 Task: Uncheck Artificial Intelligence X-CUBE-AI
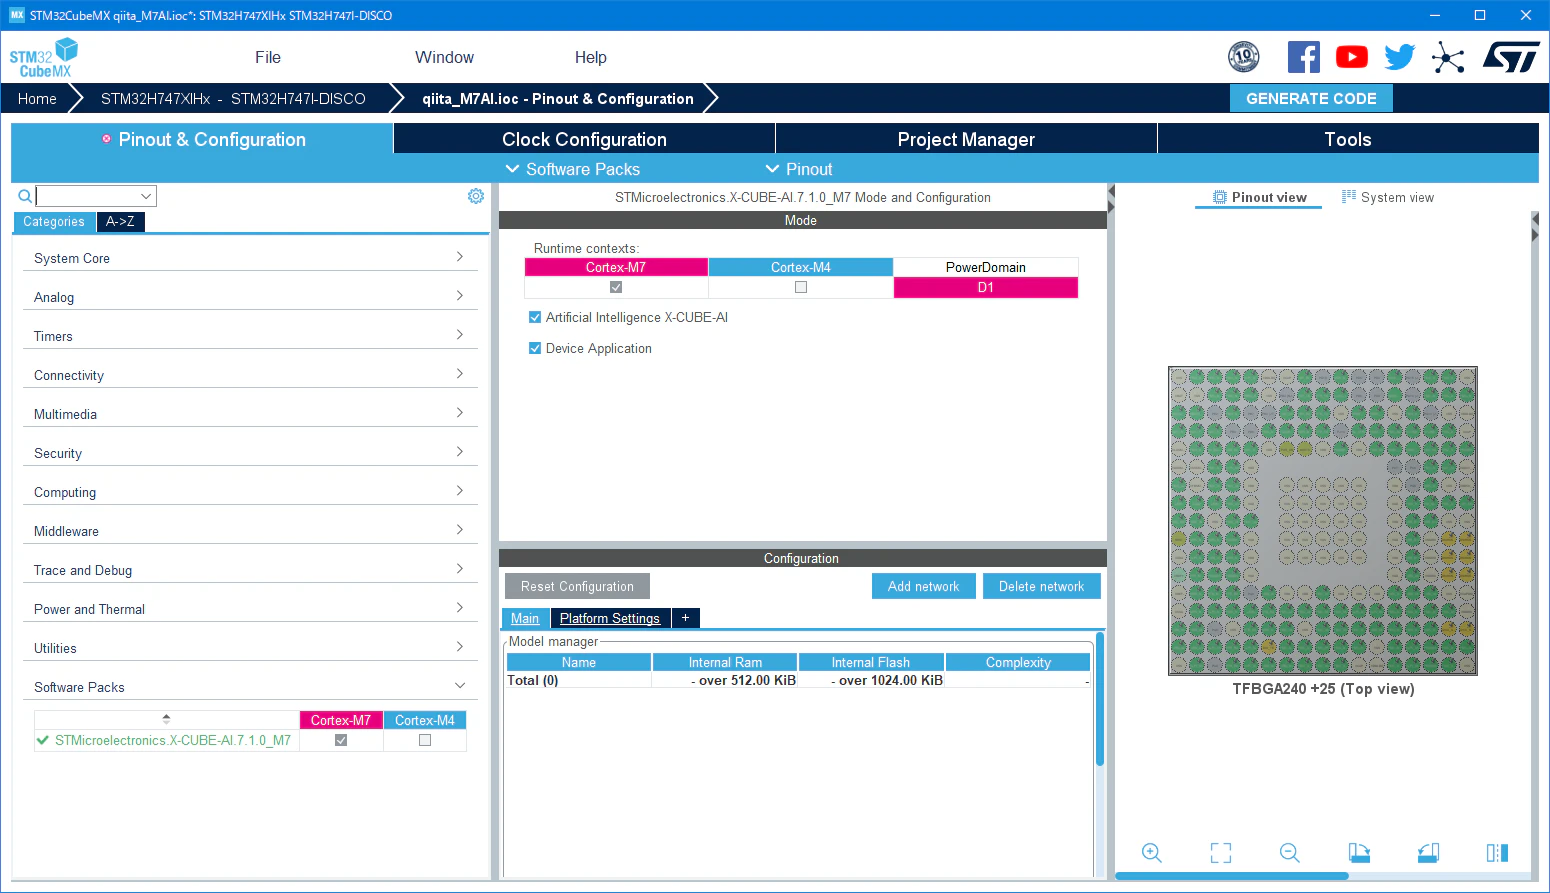(535, 317)
